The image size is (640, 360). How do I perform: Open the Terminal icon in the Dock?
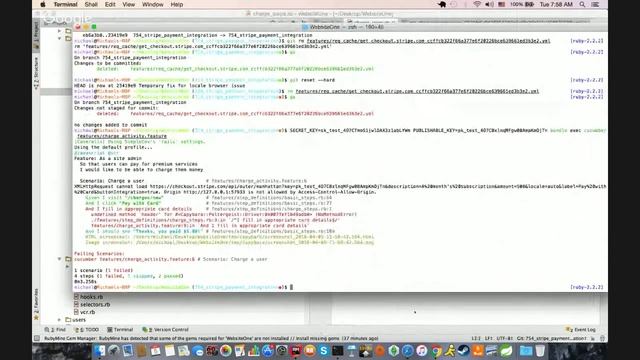point(338,351)
